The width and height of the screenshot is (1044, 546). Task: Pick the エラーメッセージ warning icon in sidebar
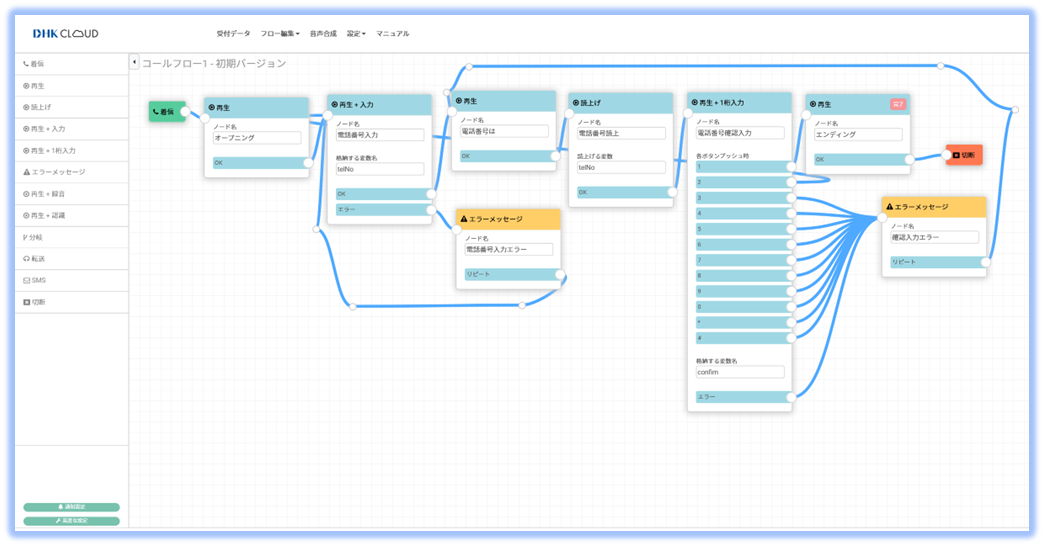point(26,172)
